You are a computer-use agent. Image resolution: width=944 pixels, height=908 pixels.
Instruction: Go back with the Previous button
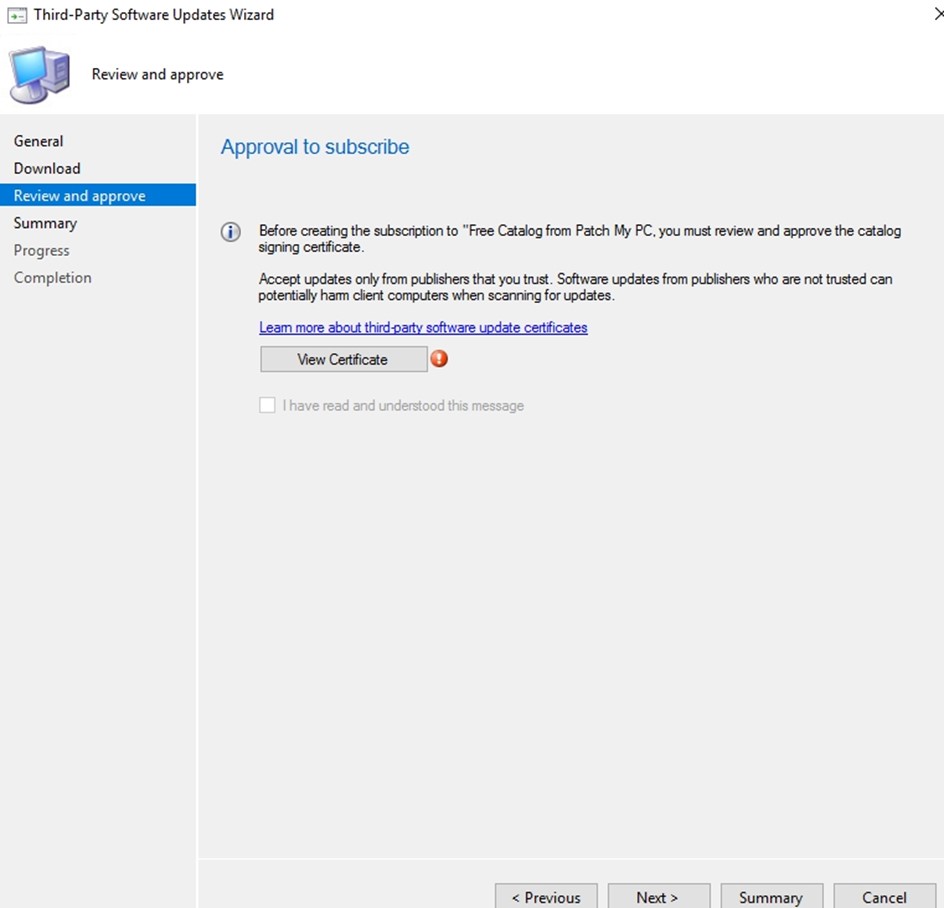(x=546, y=896)
